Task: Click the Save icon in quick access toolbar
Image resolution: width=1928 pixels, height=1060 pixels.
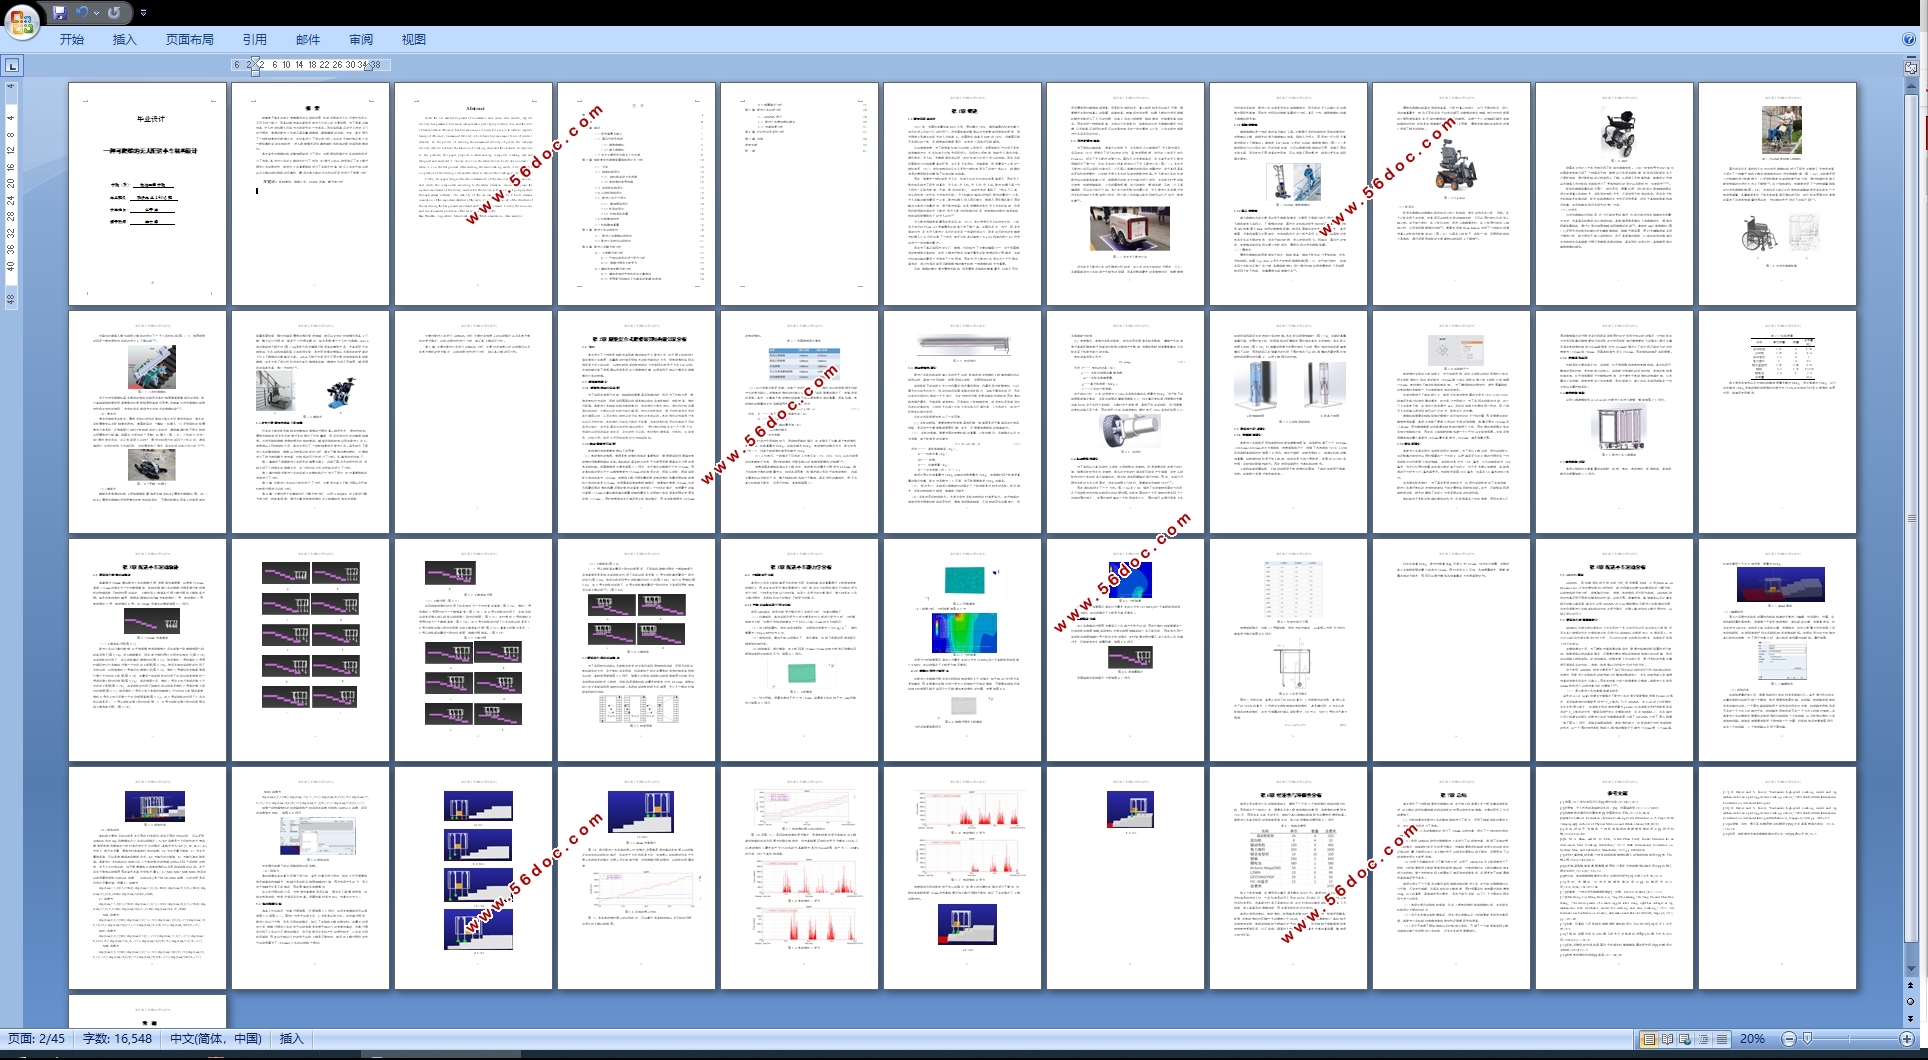Action: tap(60, 13)
